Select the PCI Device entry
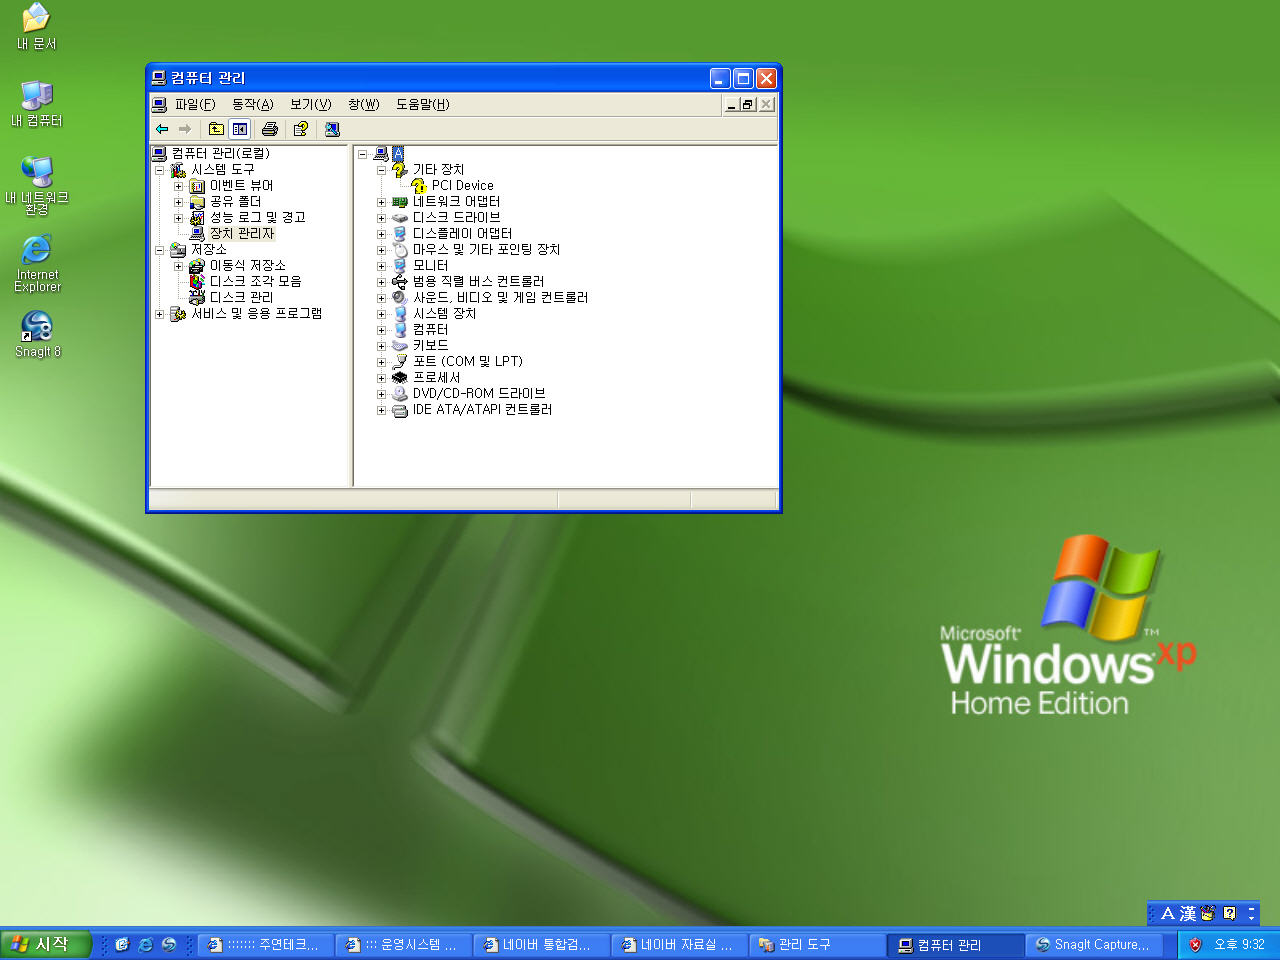This screenshot has height=960, width=1280. pyautogui.click(x=462, y=185)
